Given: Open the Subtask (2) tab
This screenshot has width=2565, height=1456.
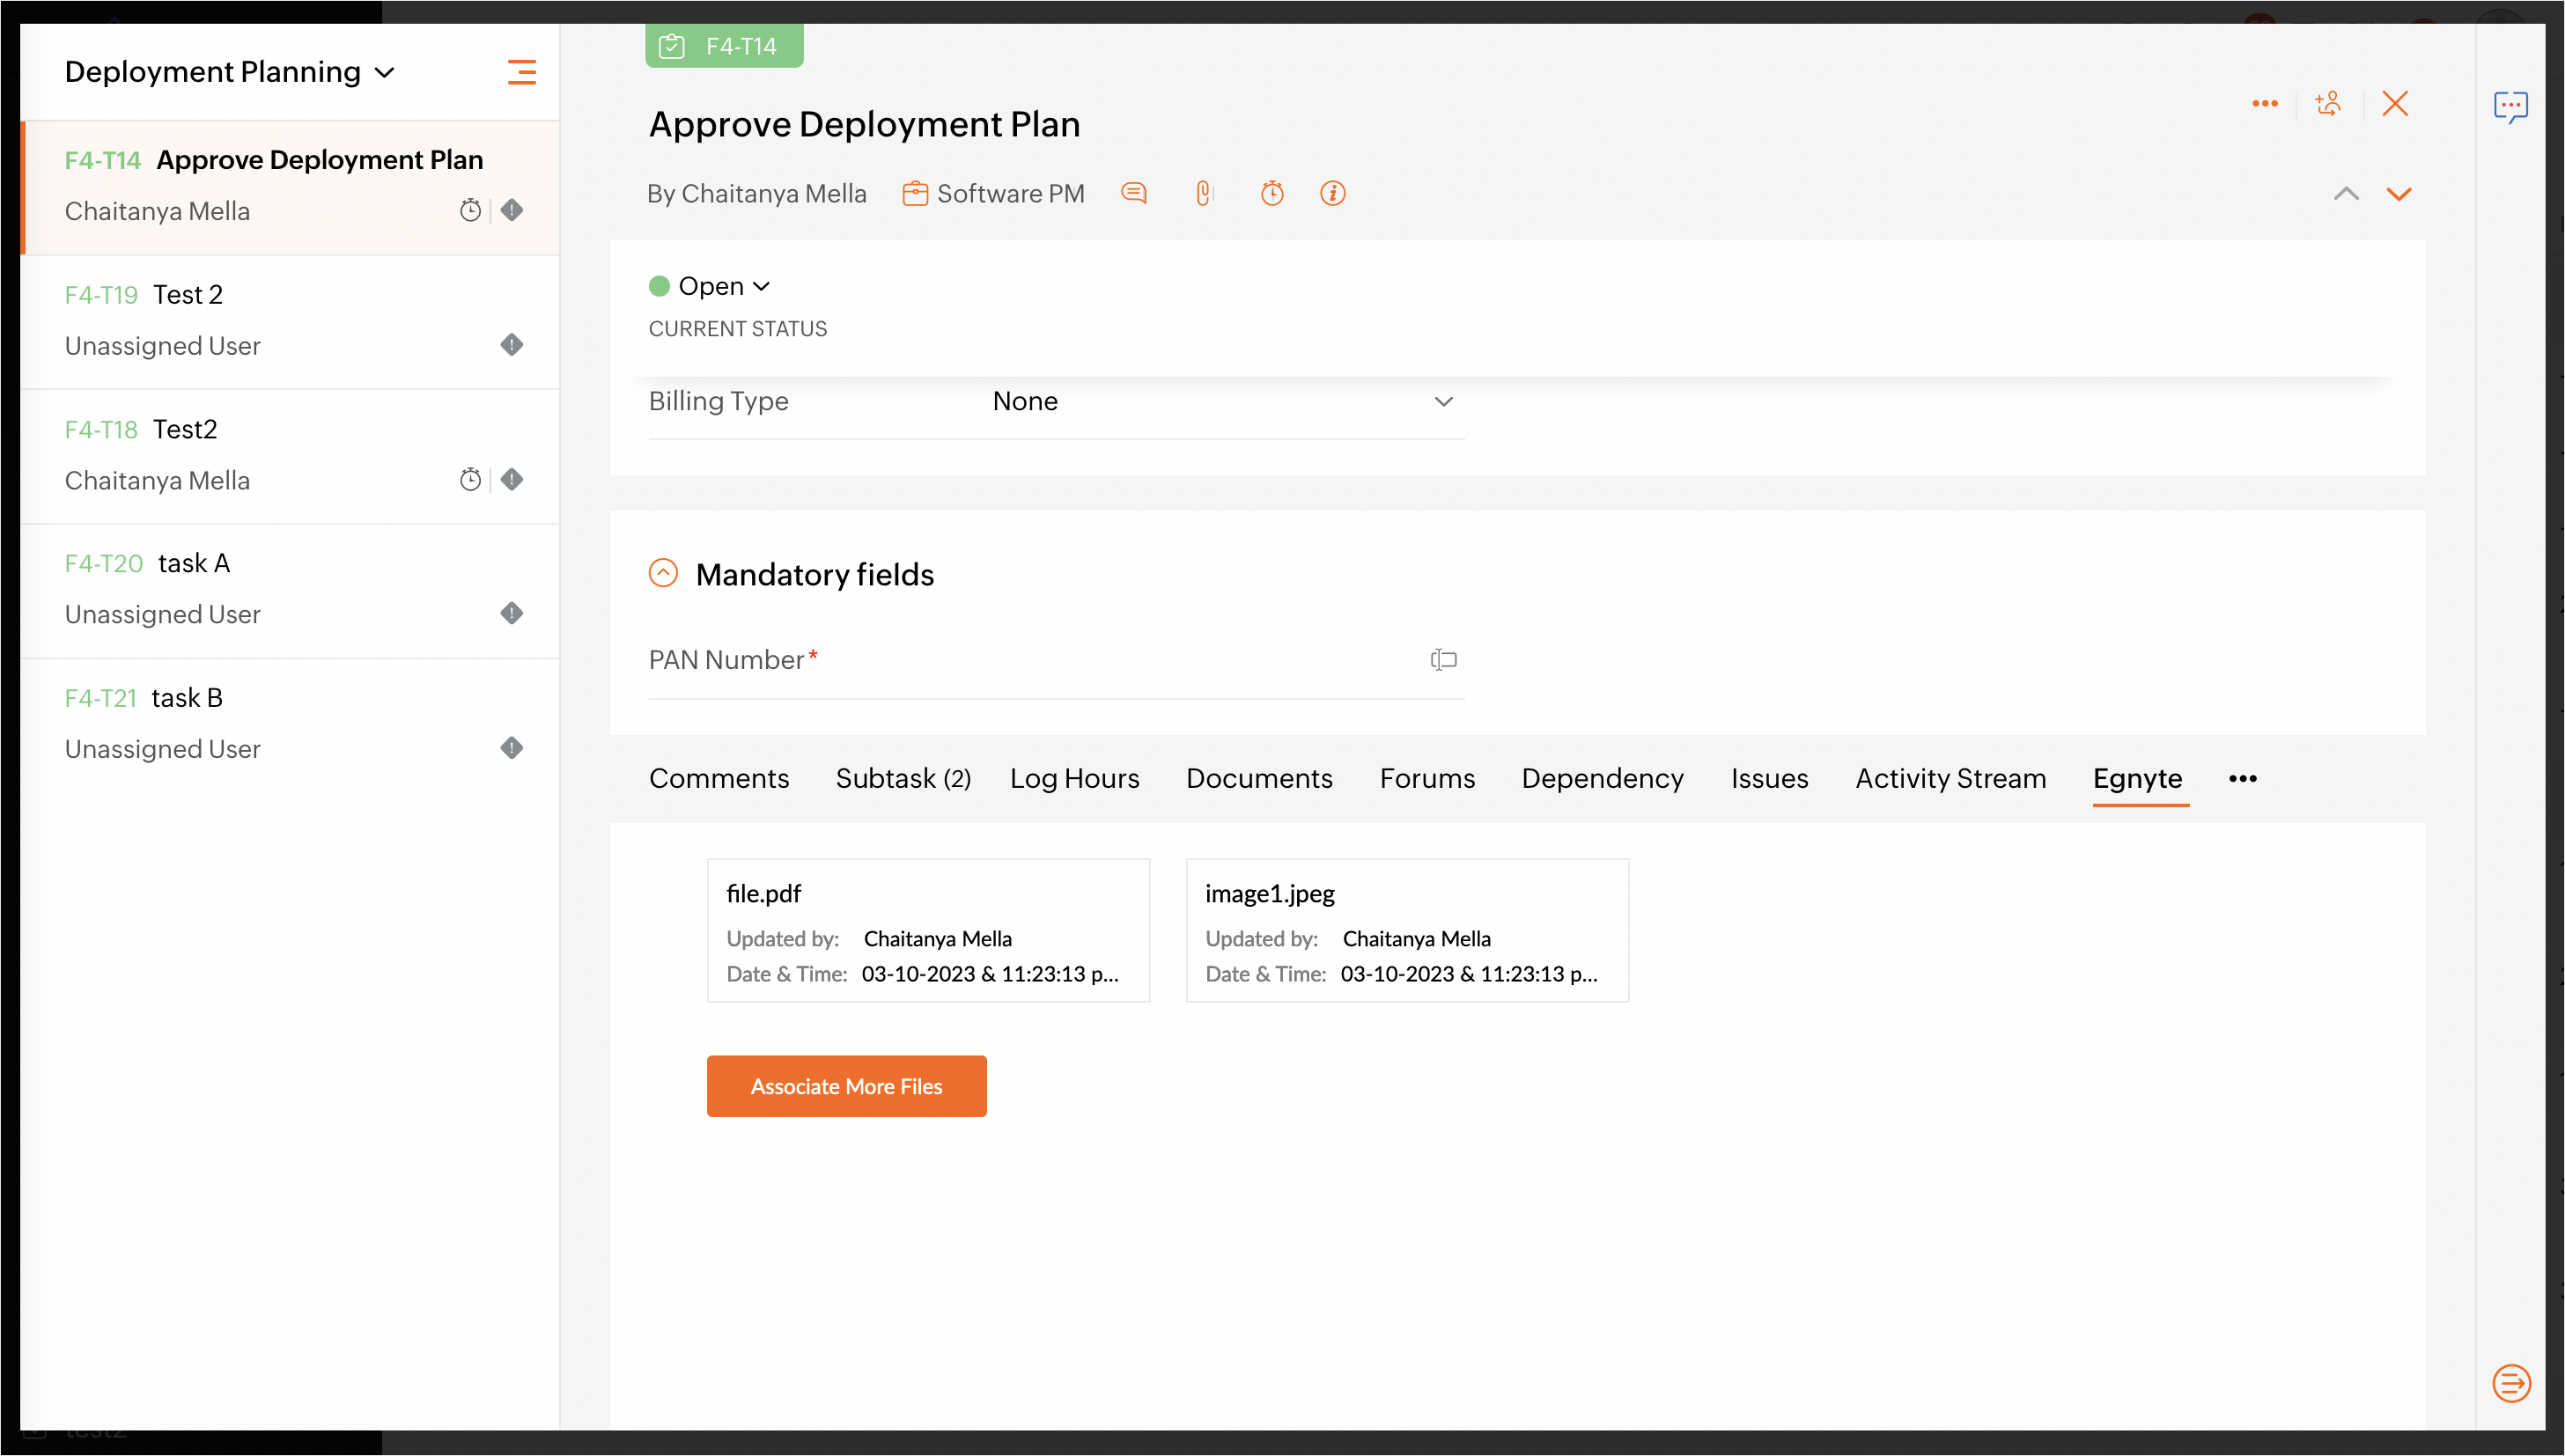Looking at the screenshot, I should pos(902,778).
